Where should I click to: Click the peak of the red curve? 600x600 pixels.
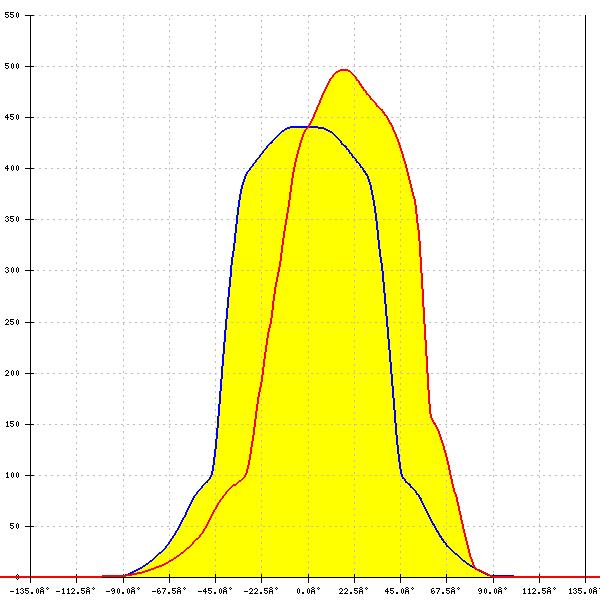click(x=344, y=70)
